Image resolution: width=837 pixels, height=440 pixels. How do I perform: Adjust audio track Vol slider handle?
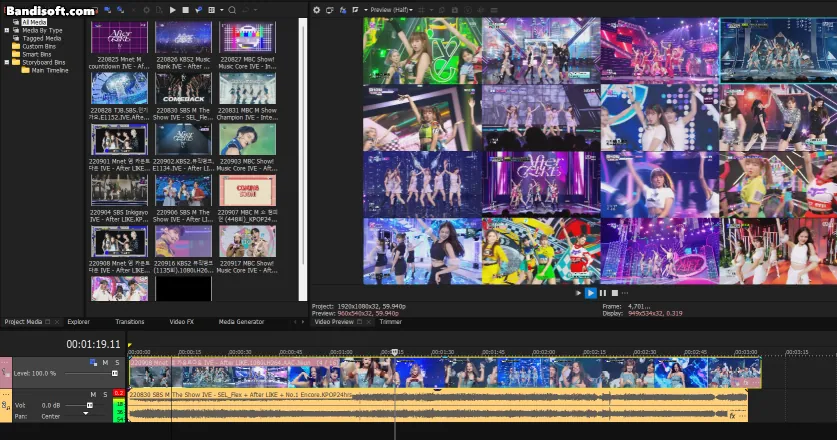pos(90,406)
